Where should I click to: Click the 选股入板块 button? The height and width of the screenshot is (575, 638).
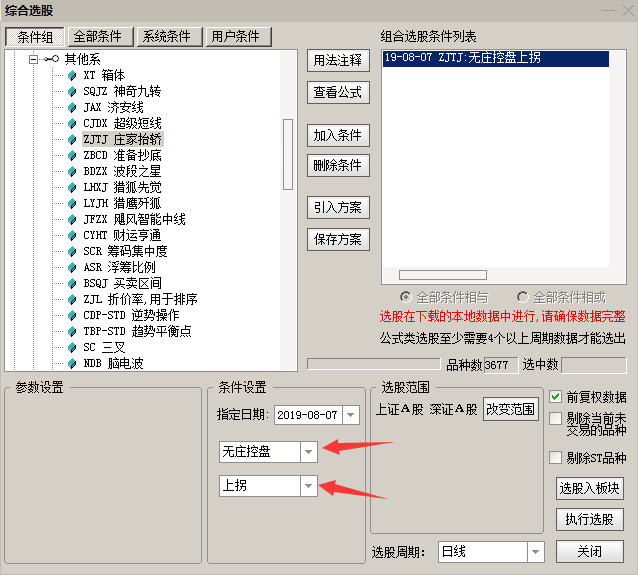pos(590,488)
